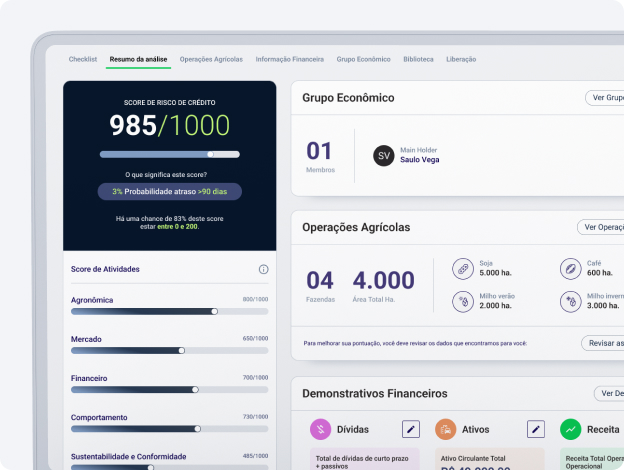Click the Café crop icon
Screen dimensions: 624x470
click(x=571, y=269)
